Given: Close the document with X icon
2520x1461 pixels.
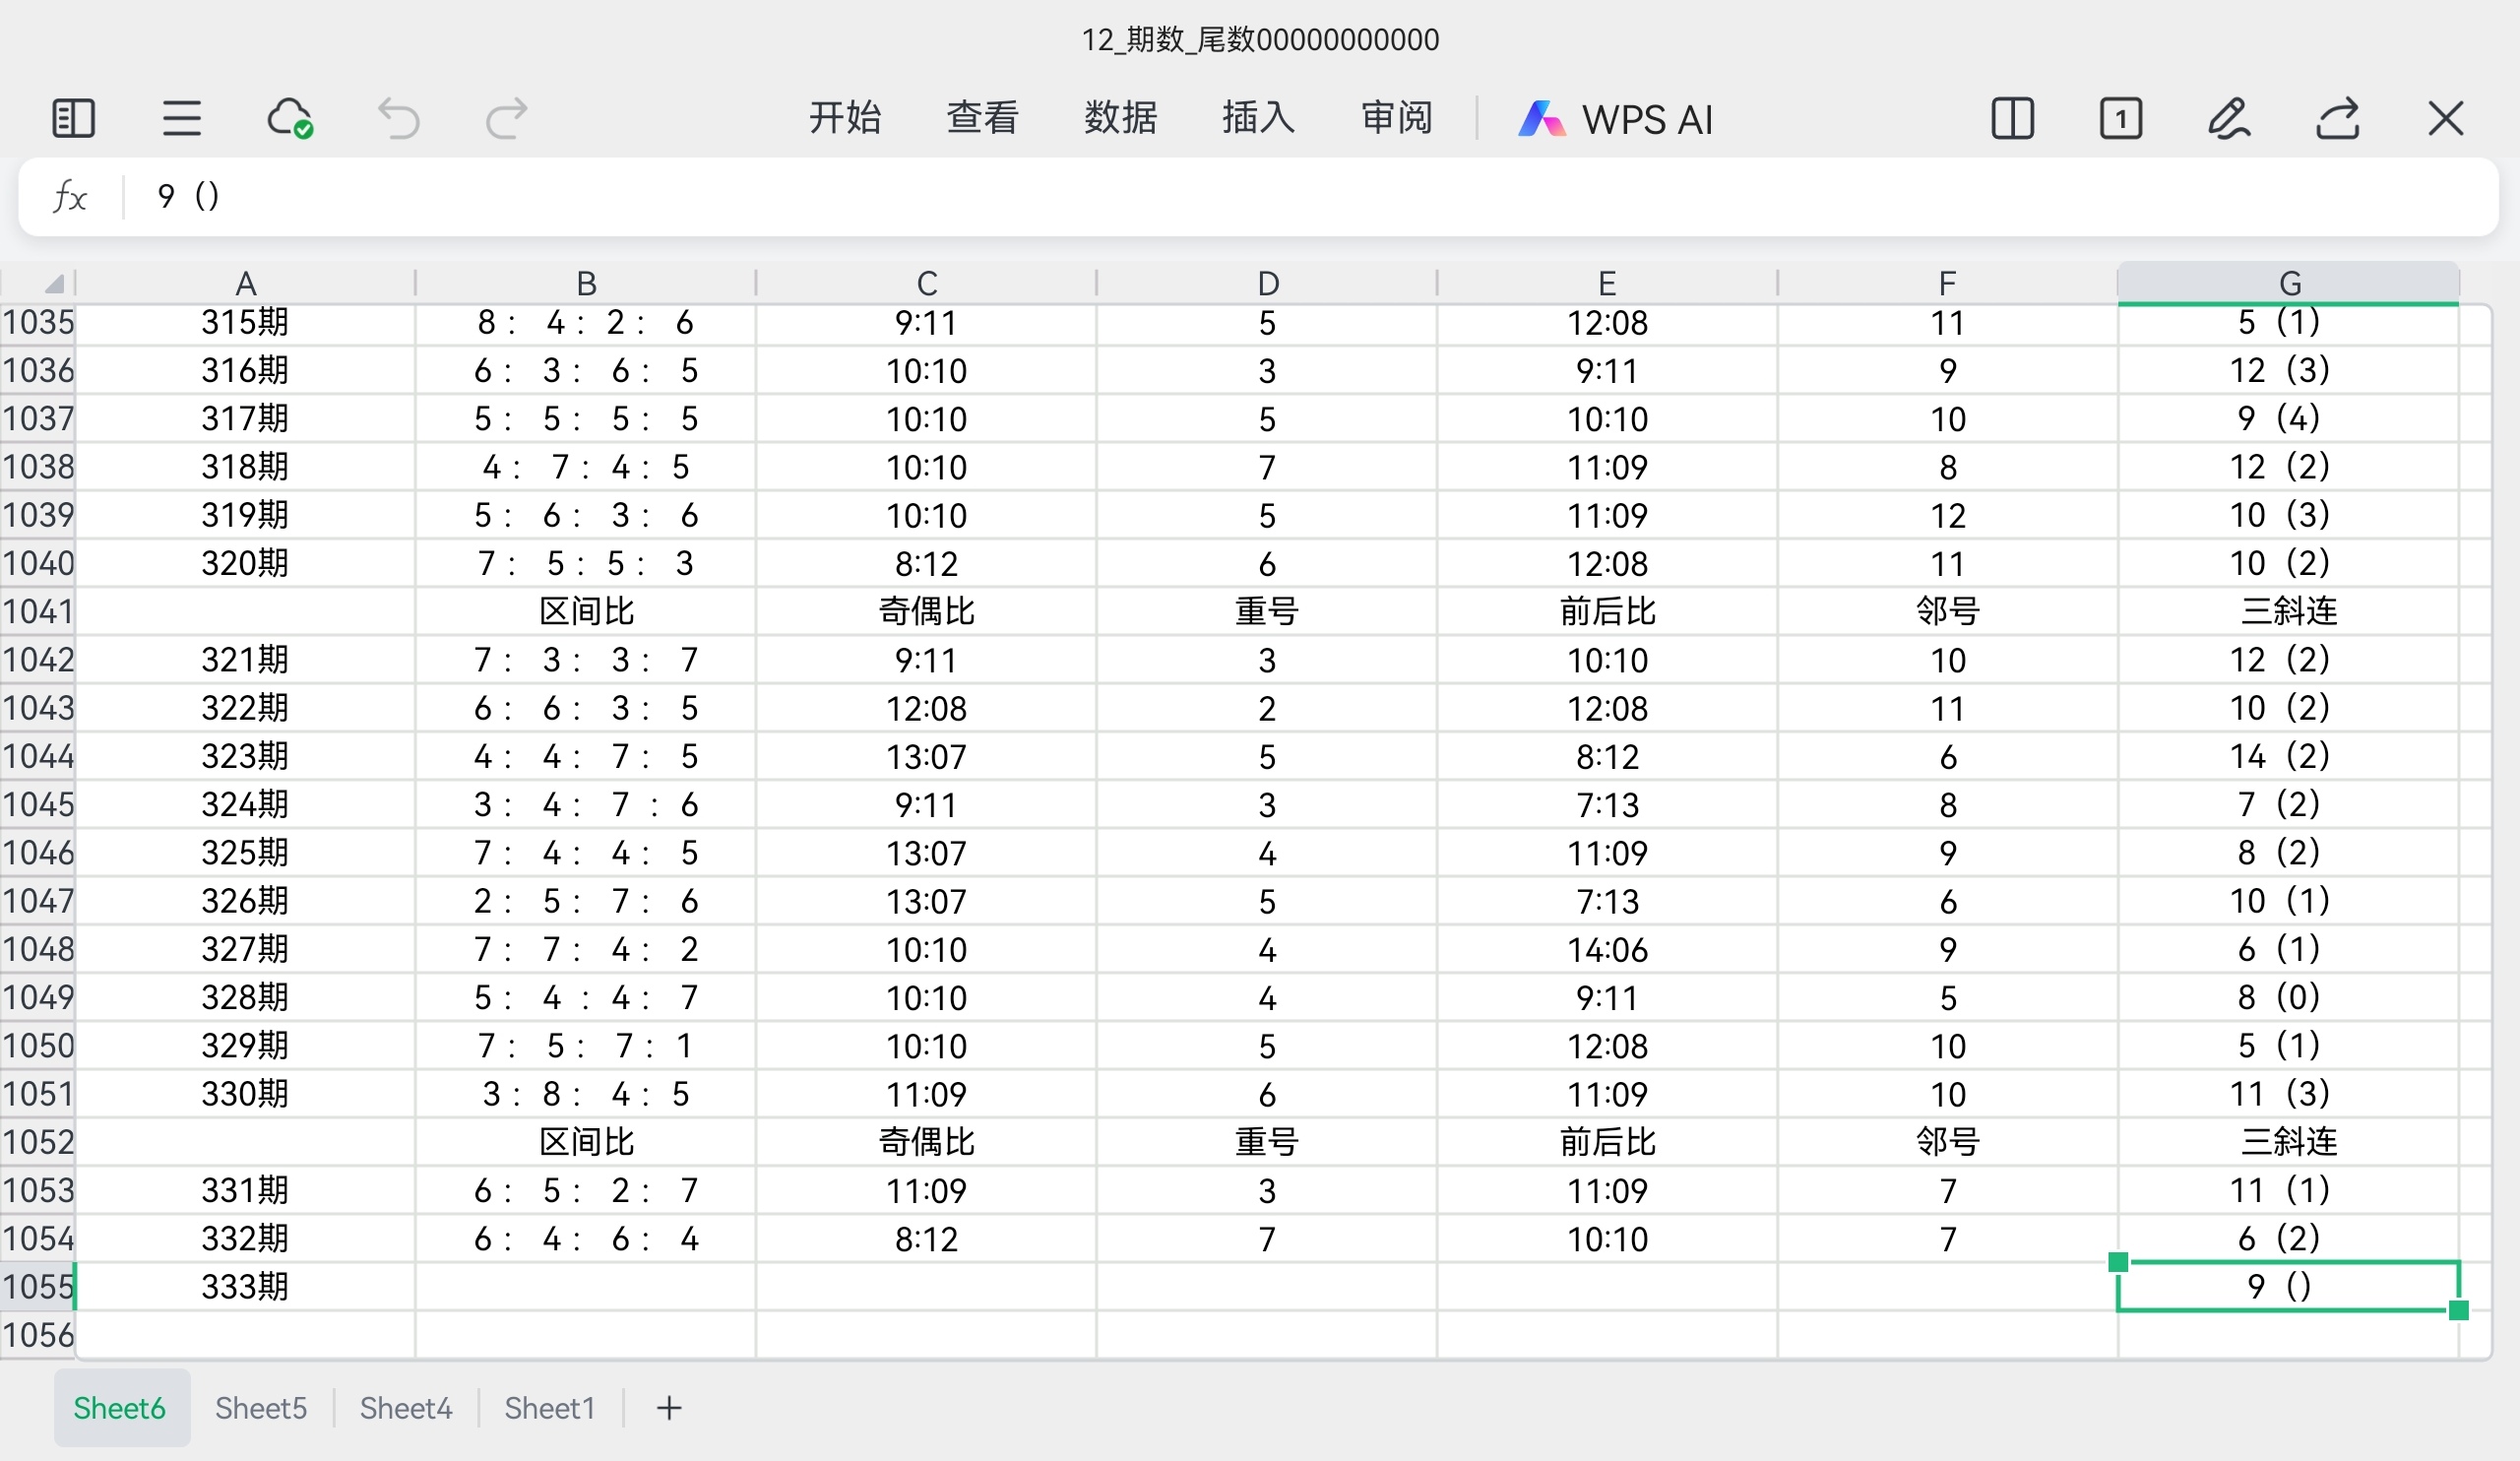Looking at the screenshot, I should coord(2446,118).
